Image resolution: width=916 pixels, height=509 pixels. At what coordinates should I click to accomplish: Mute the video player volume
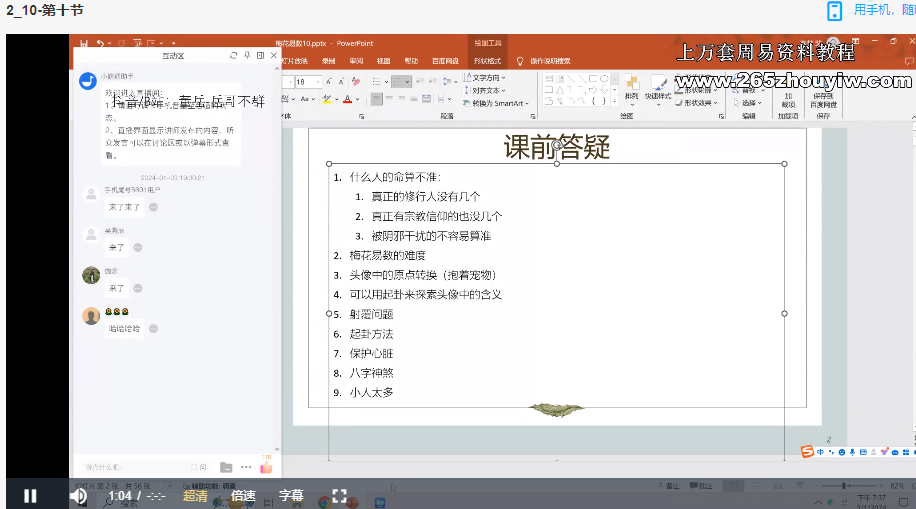point(78,496)
